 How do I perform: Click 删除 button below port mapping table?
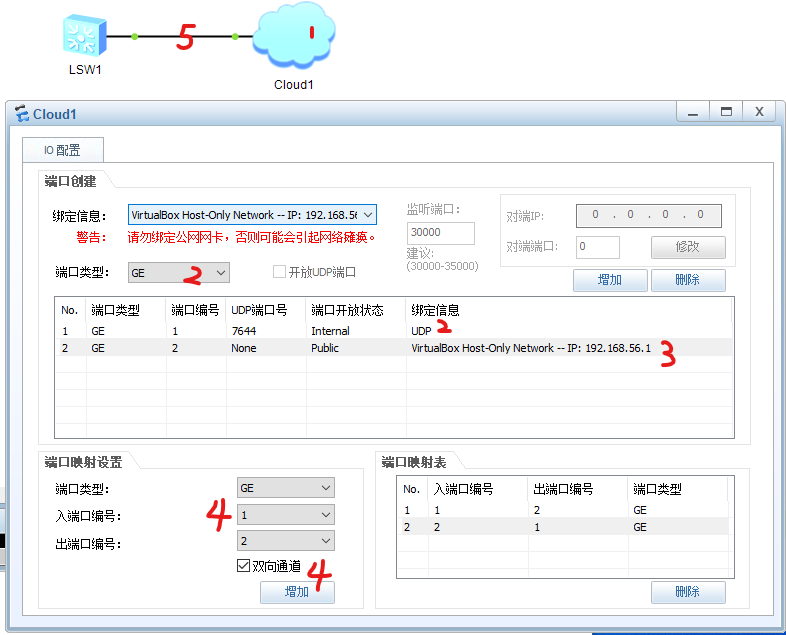point(687,592)
